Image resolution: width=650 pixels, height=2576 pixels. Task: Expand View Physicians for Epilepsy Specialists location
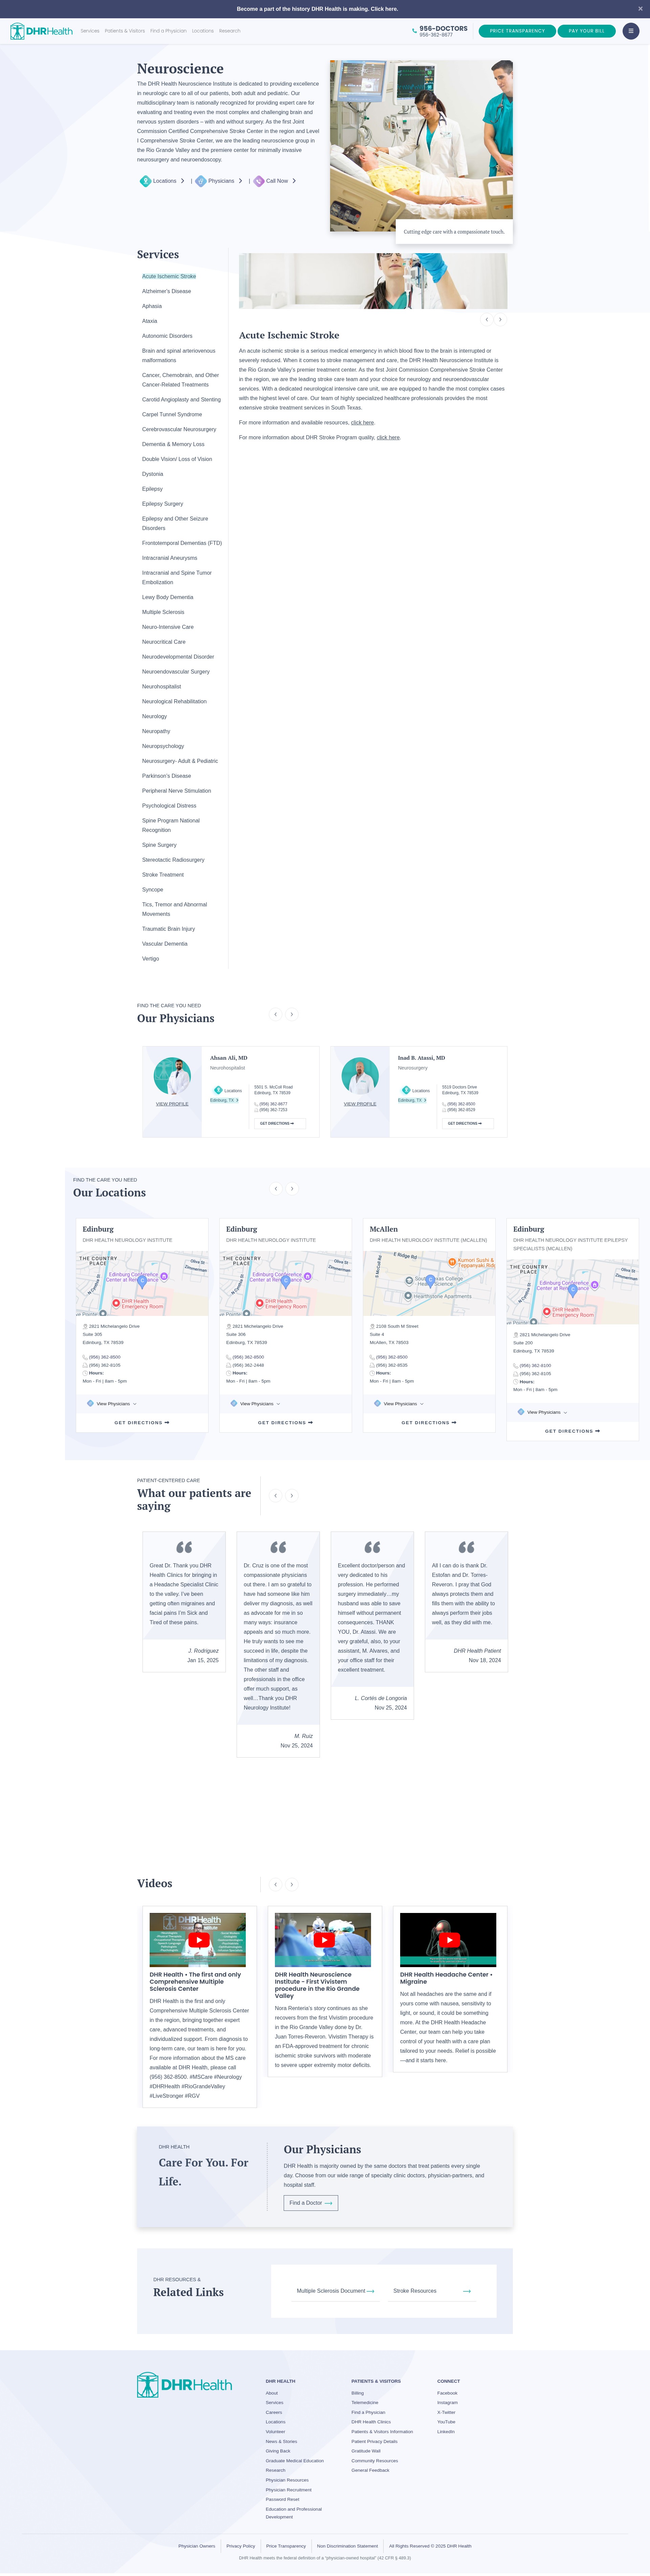543,1412
